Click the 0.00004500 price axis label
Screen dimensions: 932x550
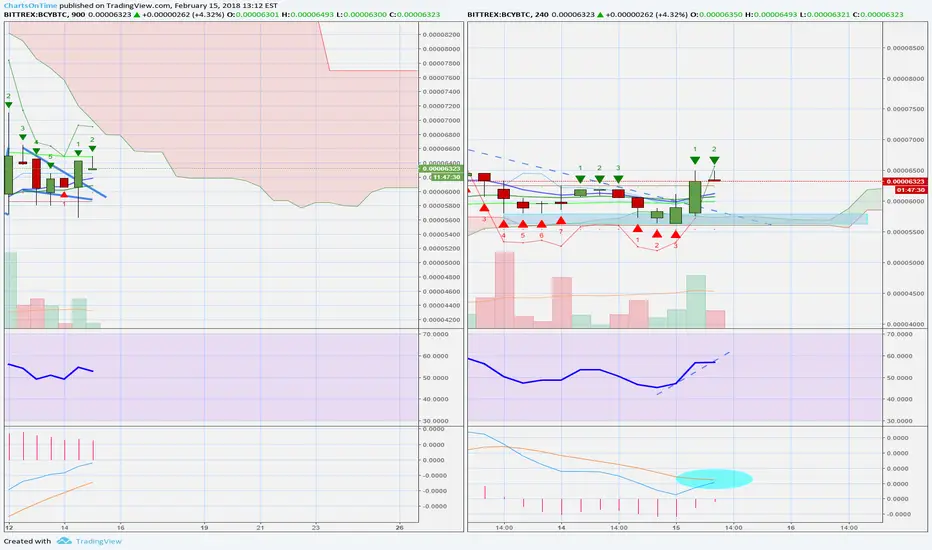pos(905,293)
